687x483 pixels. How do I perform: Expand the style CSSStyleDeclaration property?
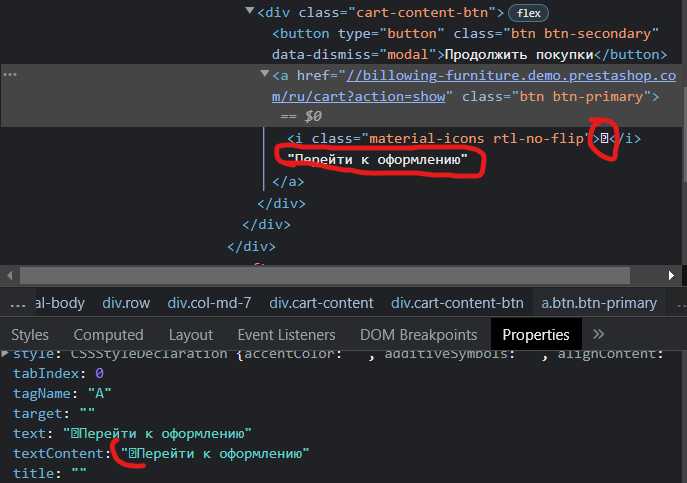click(5, 353)
